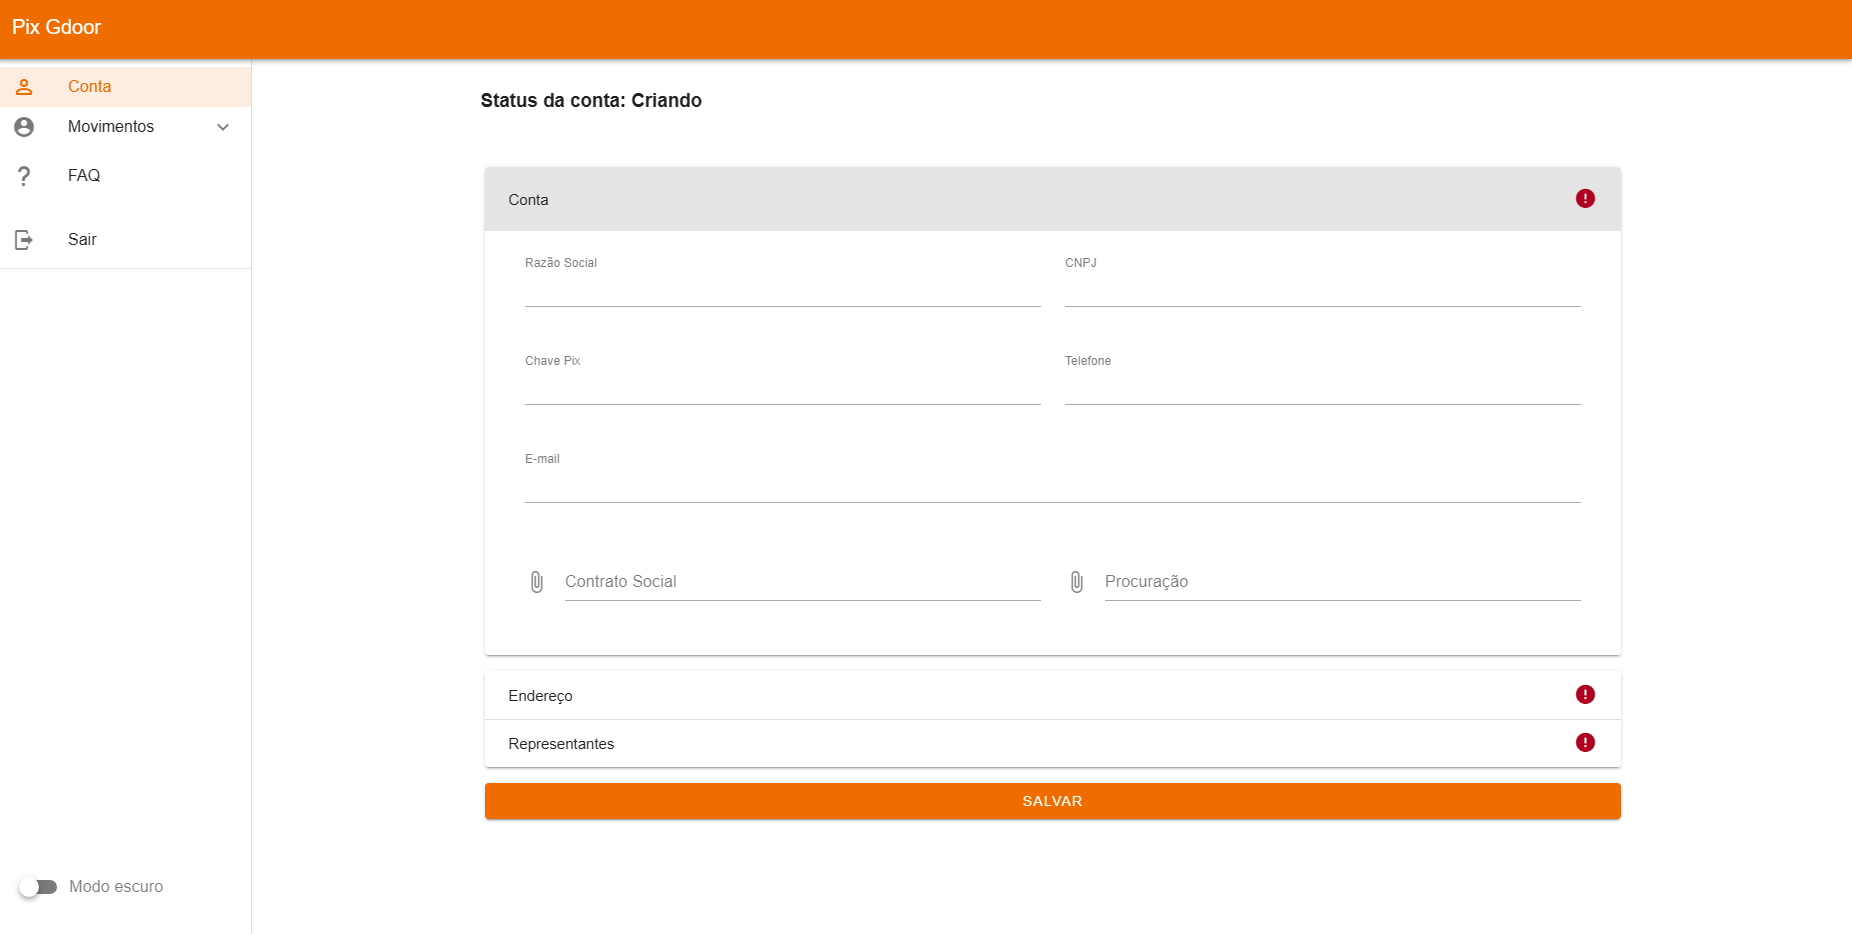Expand the Representantes section
Viewport: 1852px width, 934px height.
click(x=1053, y=744)
